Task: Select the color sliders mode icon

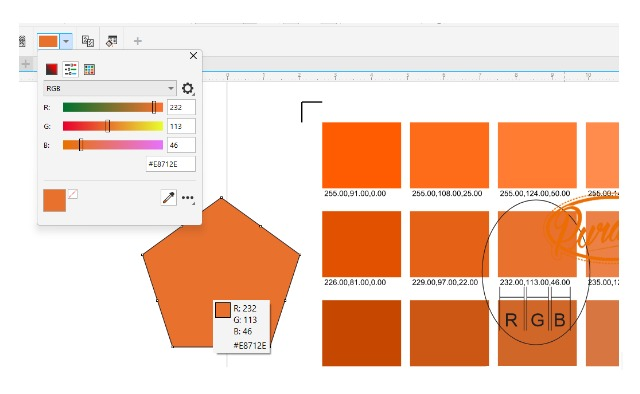Action: (71, 69)
